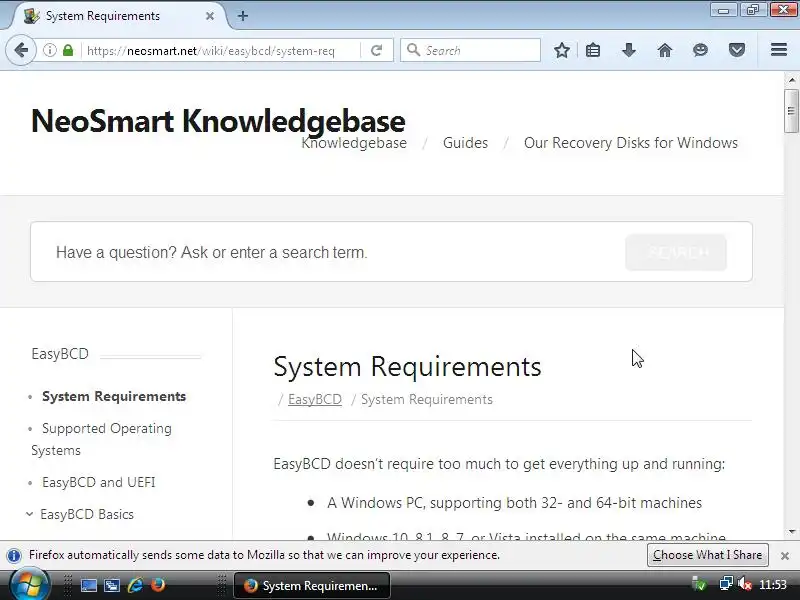800x600 pixels.
Task: Click the green check tray icon
Action: click(699, 584)
